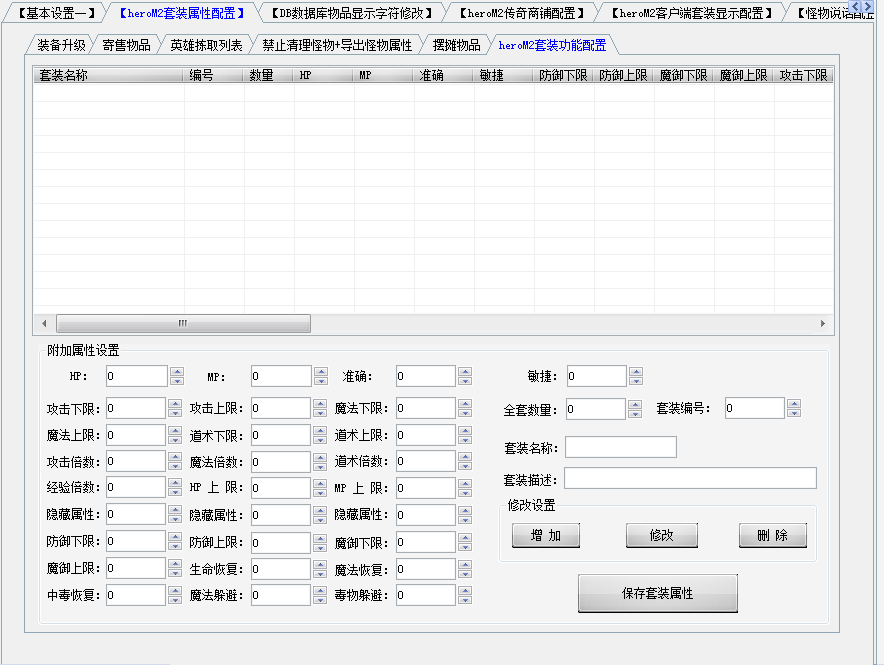Save settings with the 保存套装属性 button
884x665 pixels.
(x=657, y=593)
